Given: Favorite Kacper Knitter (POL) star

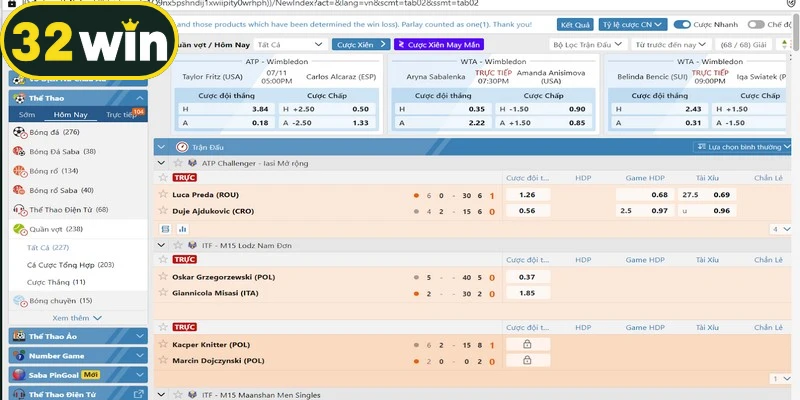Looking at the screenshot, I should [163, 343].
